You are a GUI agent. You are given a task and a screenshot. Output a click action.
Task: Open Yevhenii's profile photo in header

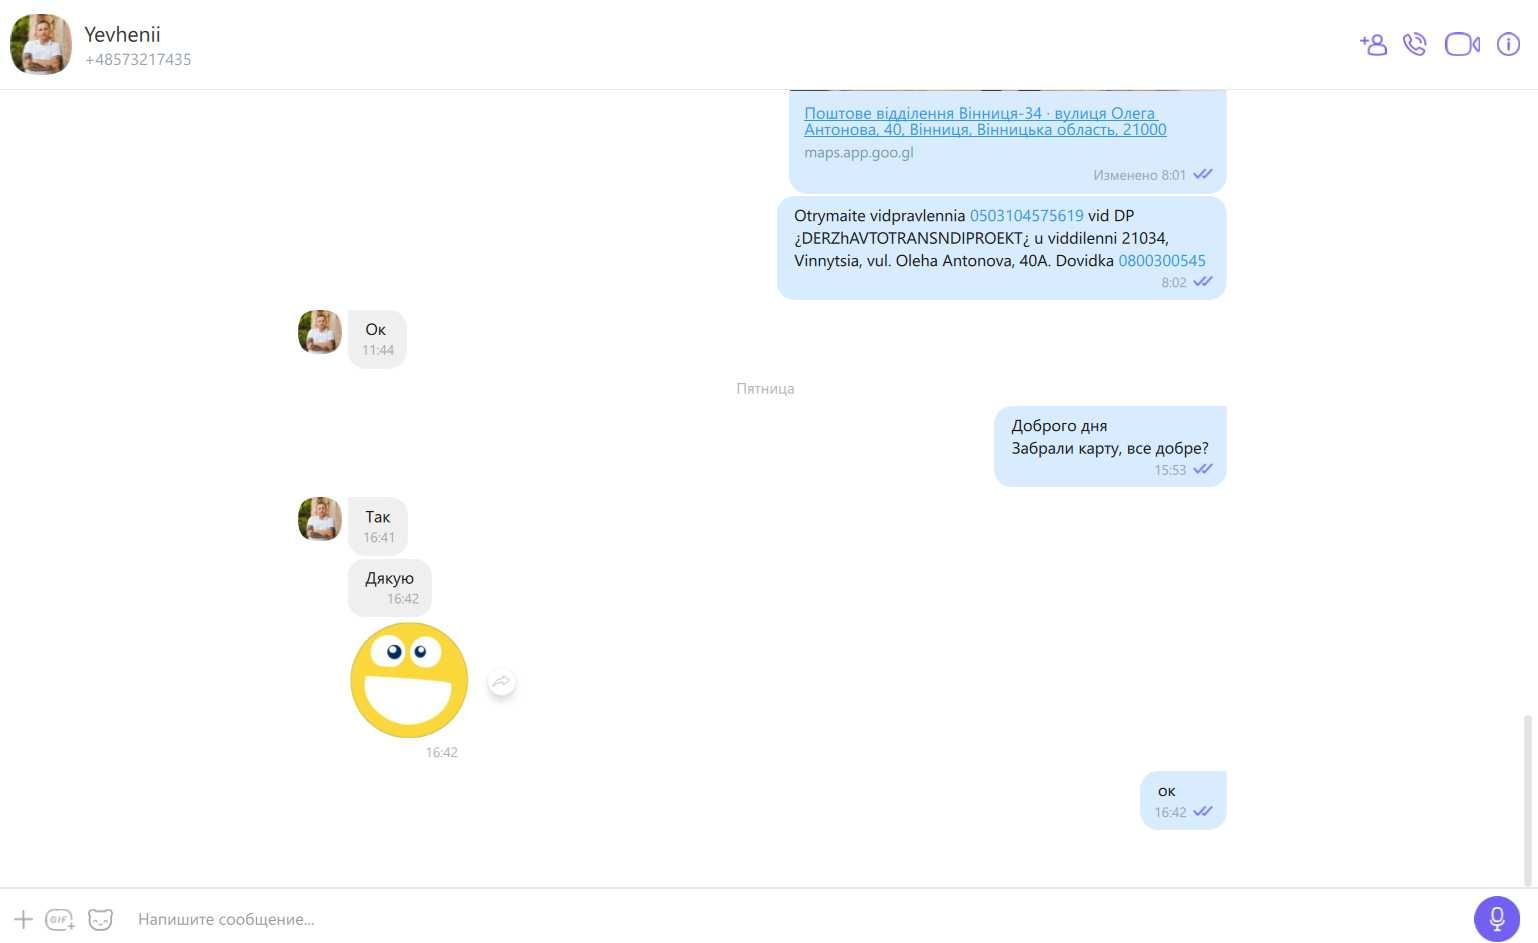pos(41,44)
